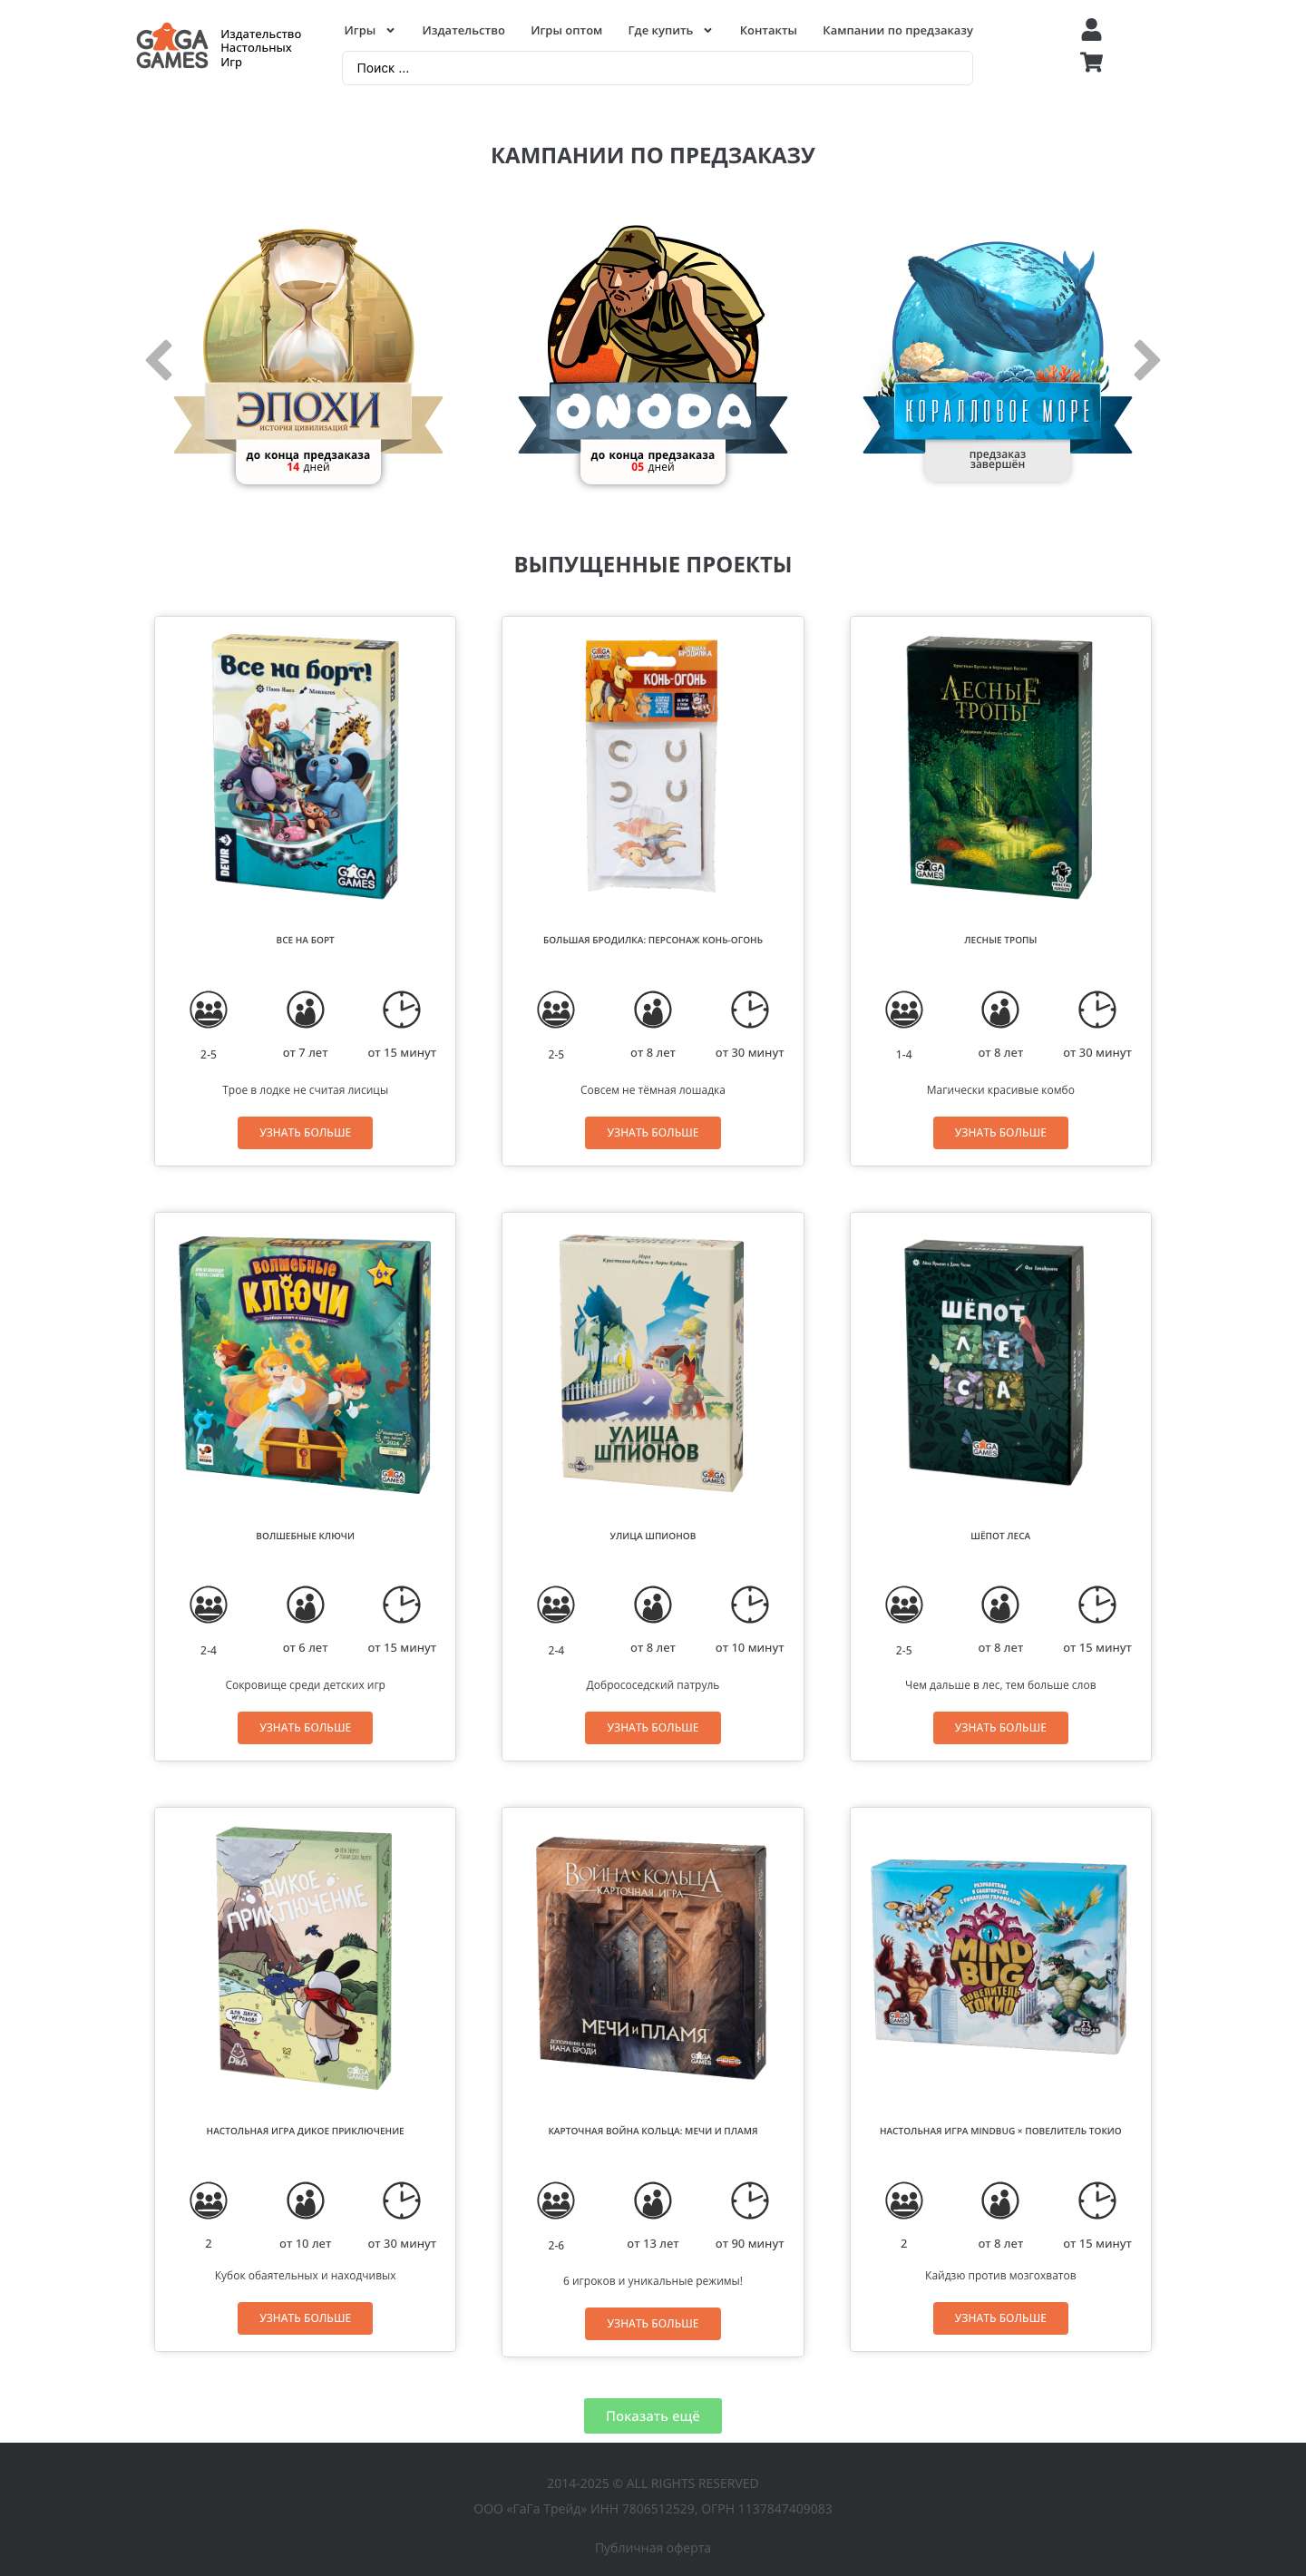
Task: Click clock icon under Лесные тропы
Action: pyautogui.click(x=1097, y=1009)
